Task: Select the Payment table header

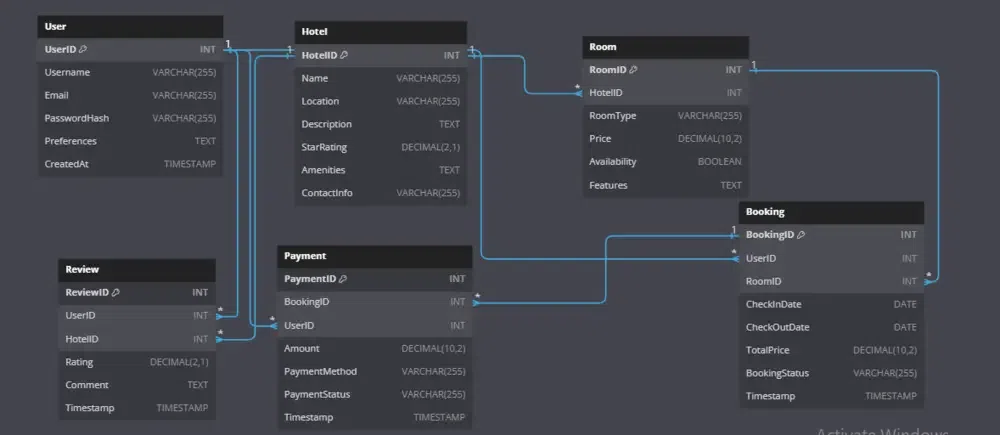Action: [375, 256]
